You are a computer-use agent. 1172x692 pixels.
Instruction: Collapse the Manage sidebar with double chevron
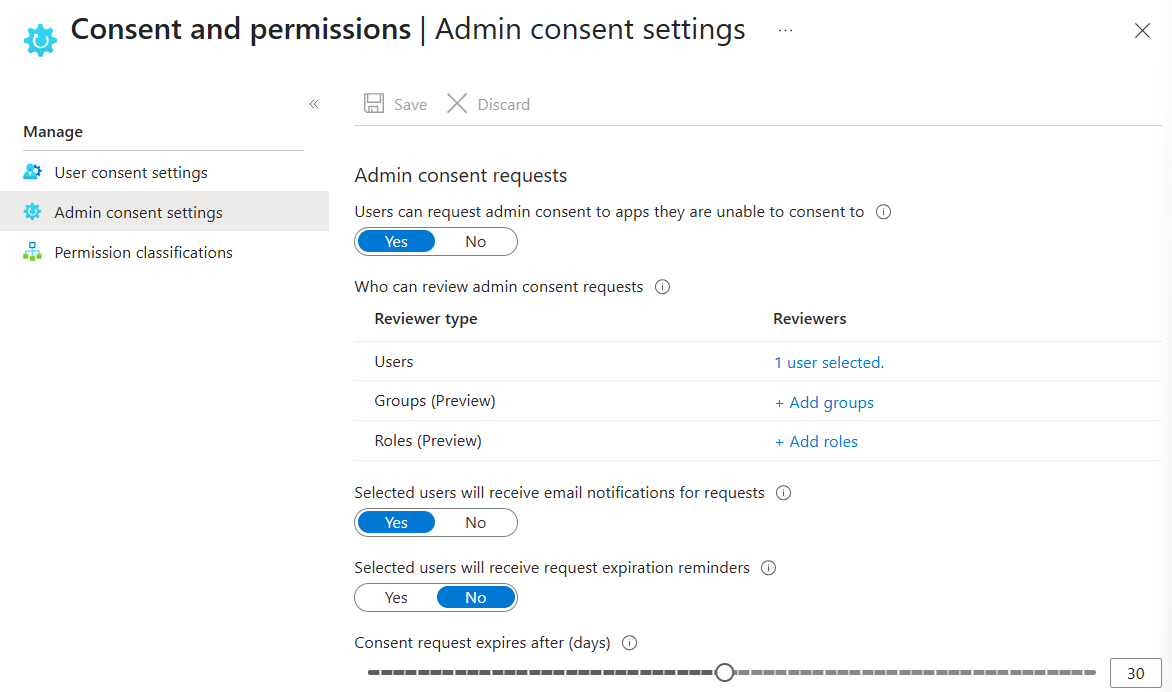point(313,103)
